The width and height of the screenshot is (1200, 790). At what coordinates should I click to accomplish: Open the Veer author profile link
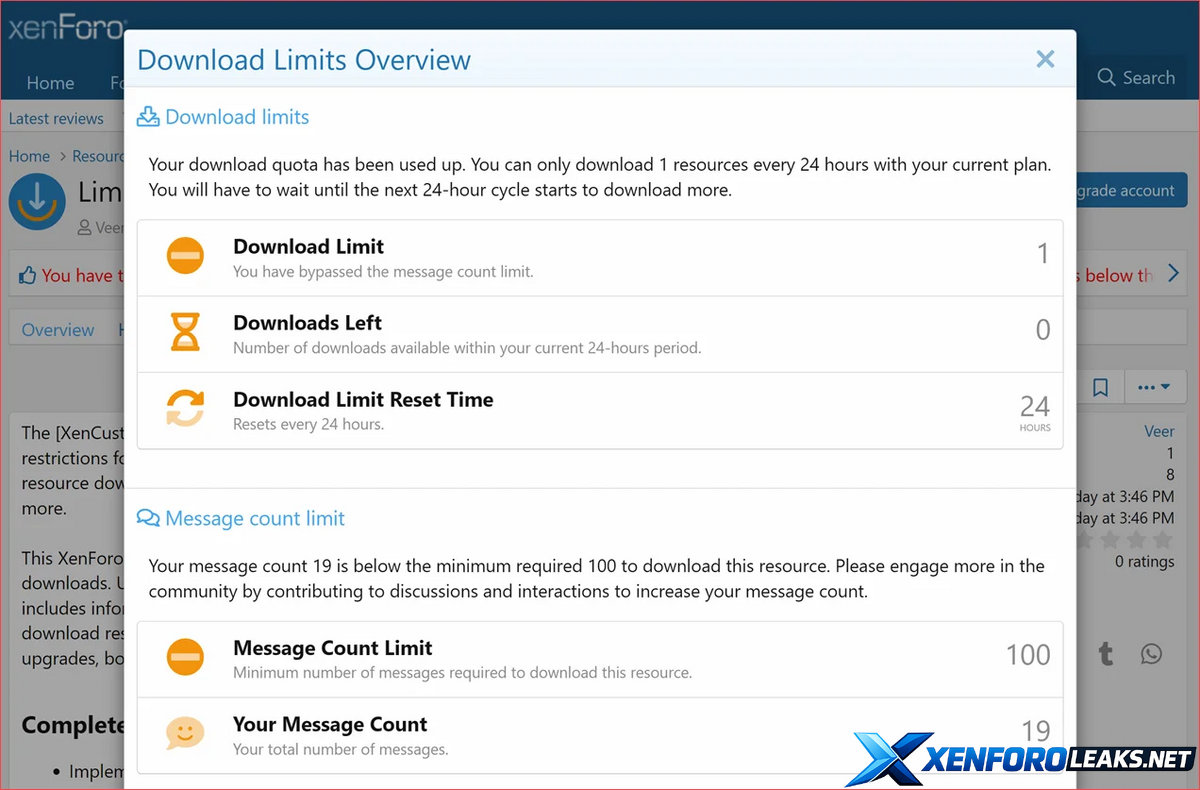[x=1159, y=431]
